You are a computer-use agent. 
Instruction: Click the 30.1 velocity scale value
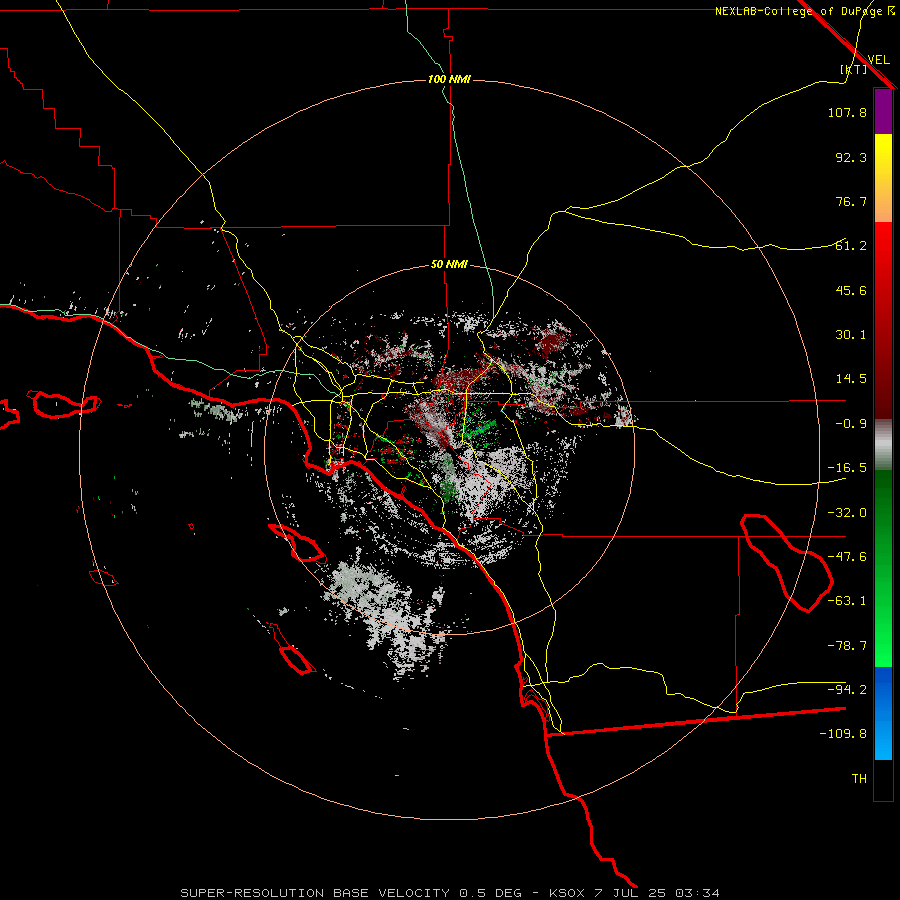click(851, 335)
